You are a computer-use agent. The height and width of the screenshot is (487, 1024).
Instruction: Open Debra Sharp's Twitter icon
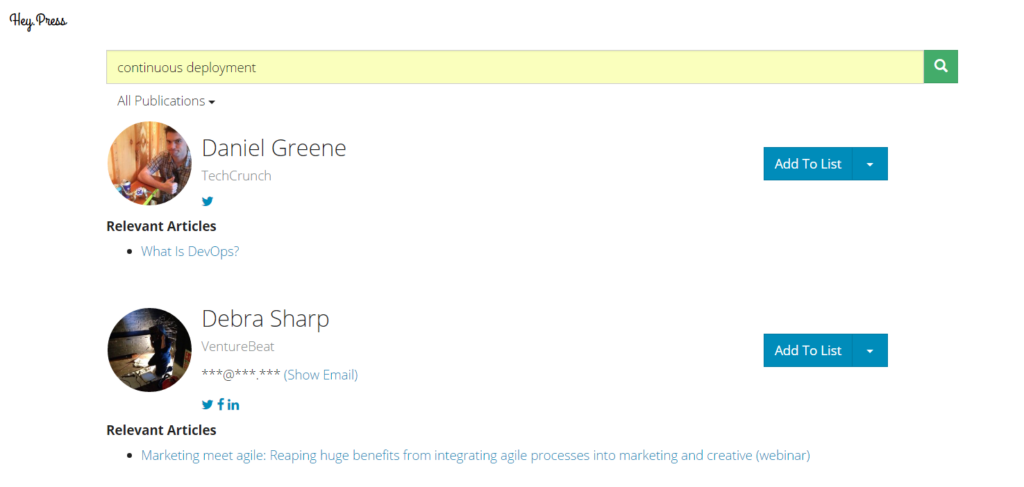pyautogui.click(x=208, y=405)
